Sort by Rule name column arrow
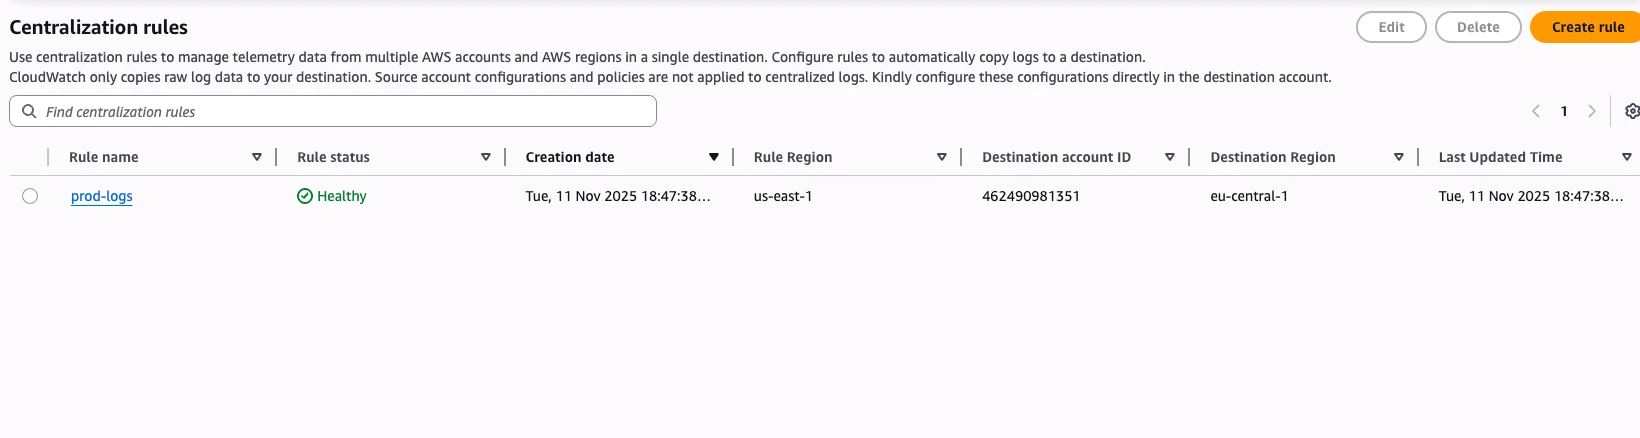This screenshot has width=1640, height=438. point(257,157)
